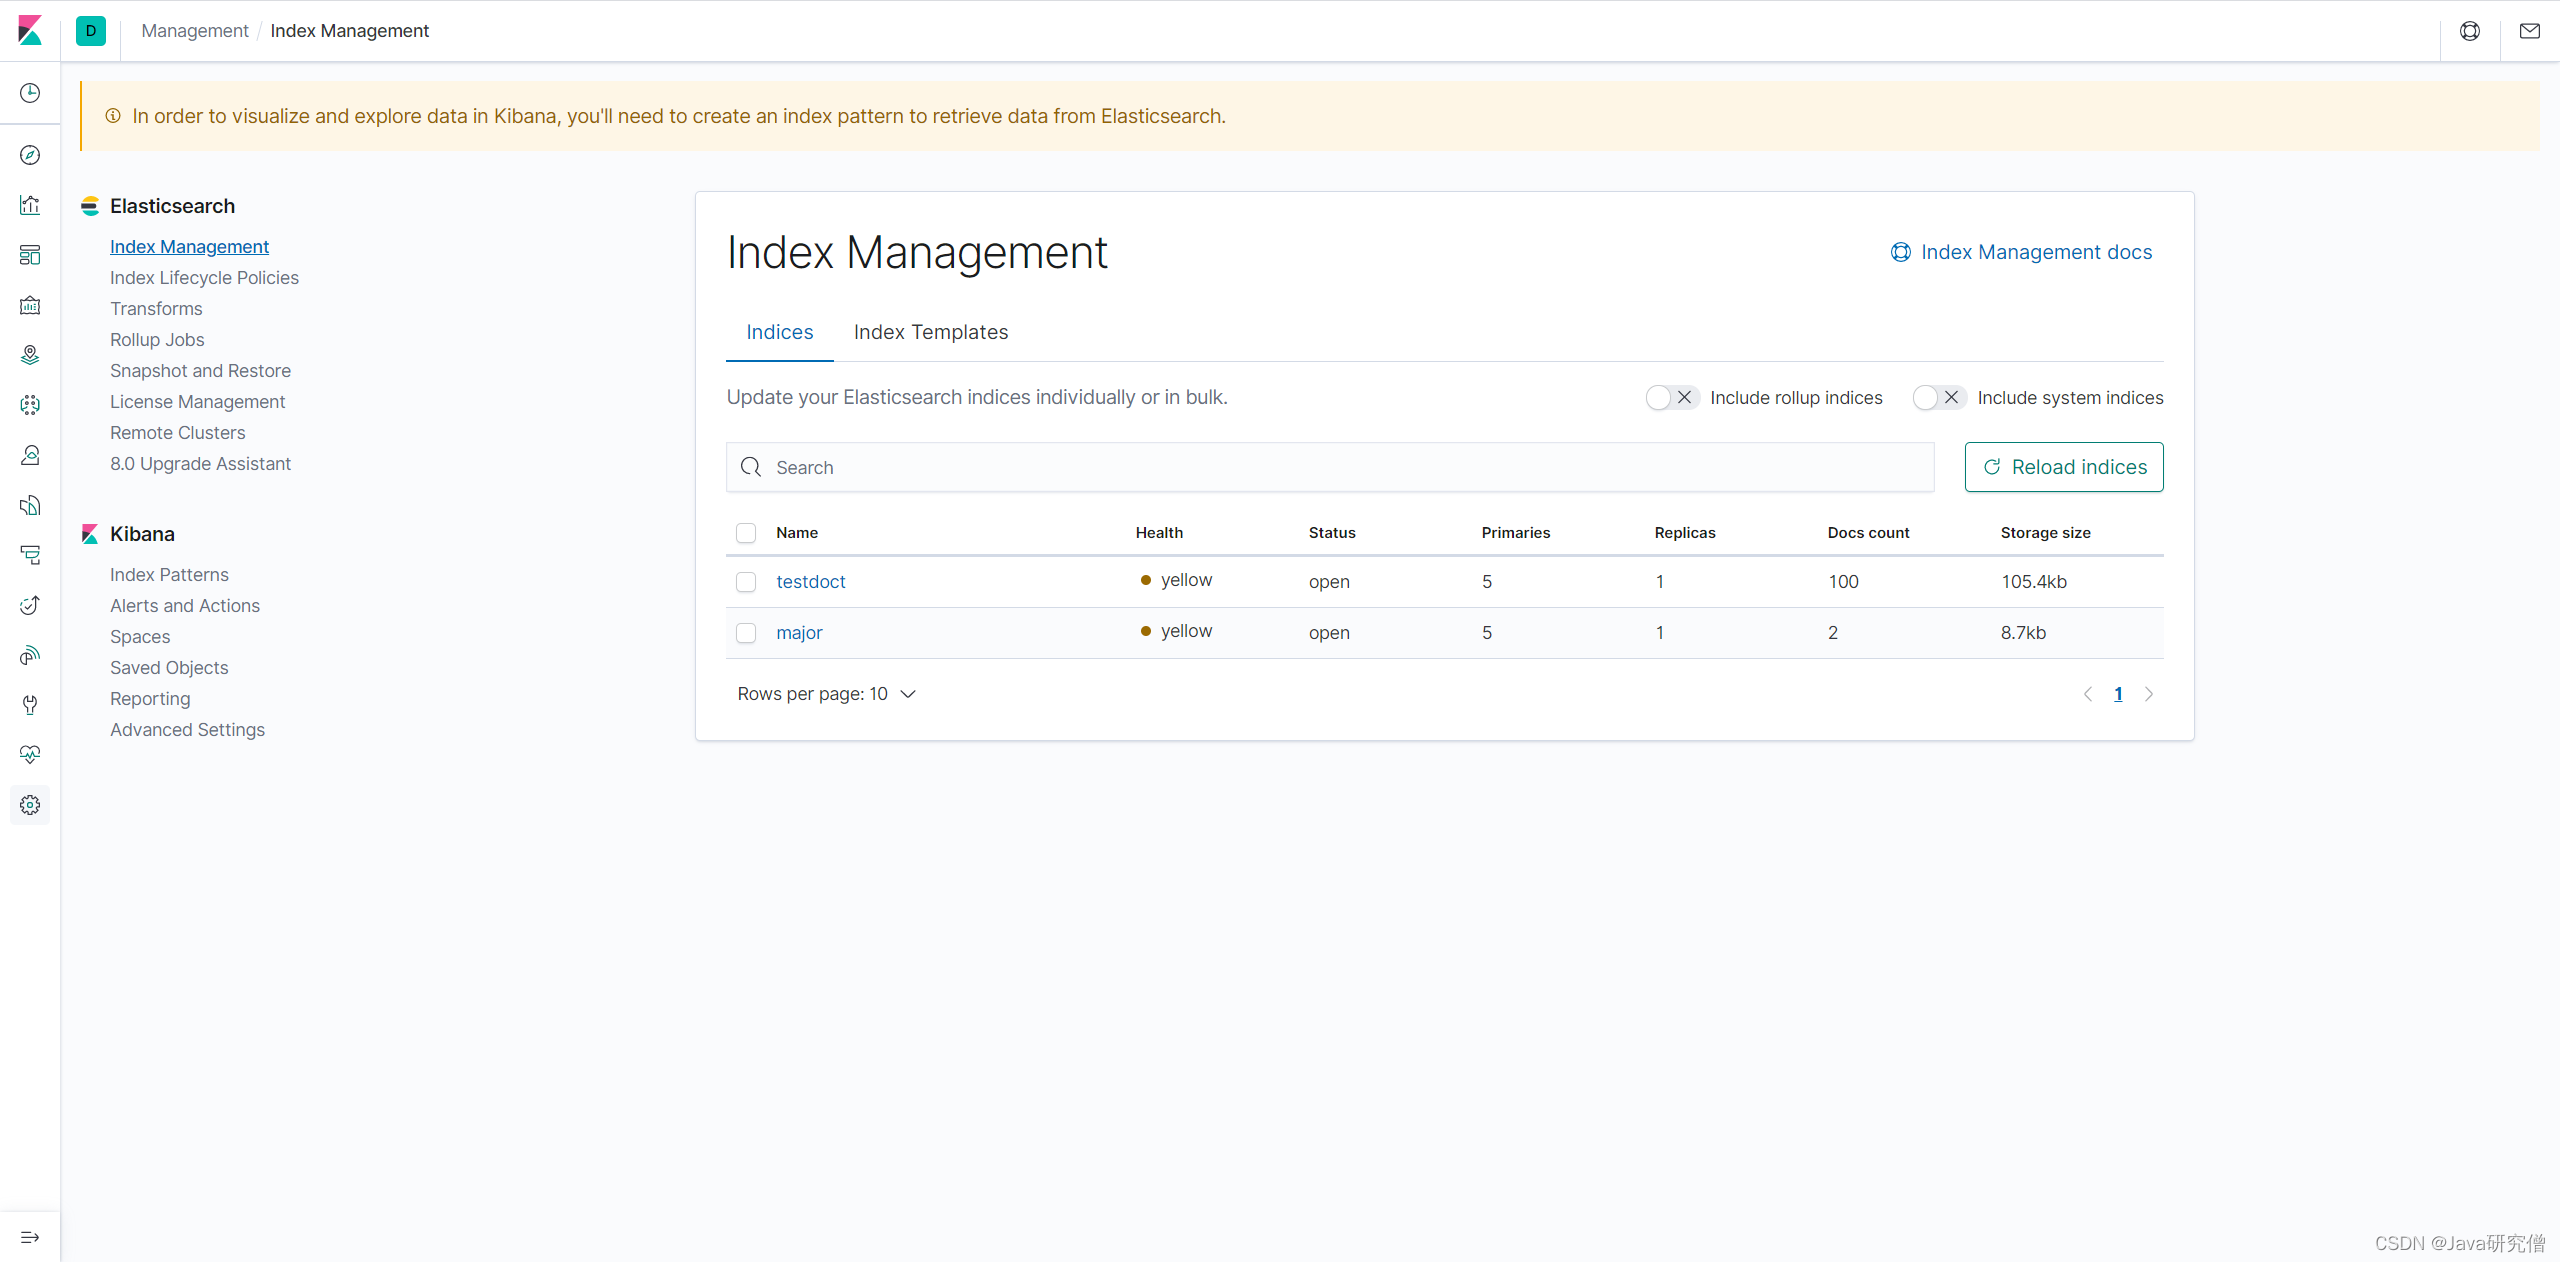2560x1262 pixels.
Task: Open Visualize chart icon in sidebar
Action: pyautogui.click(x=30, y=205)
